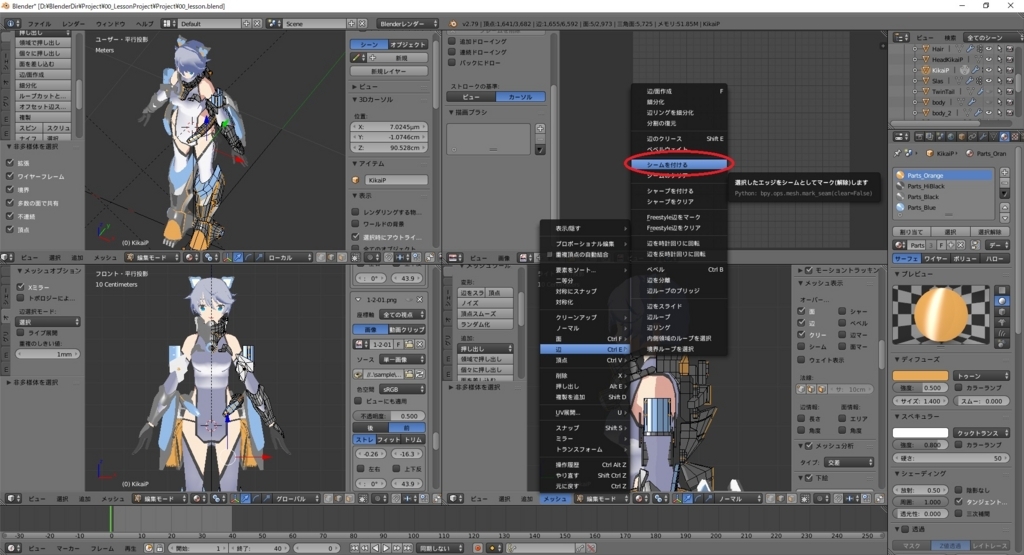Toggle the ワイヤーフレーム checkbox
The image size is (1024, 555).
[10, 176]
